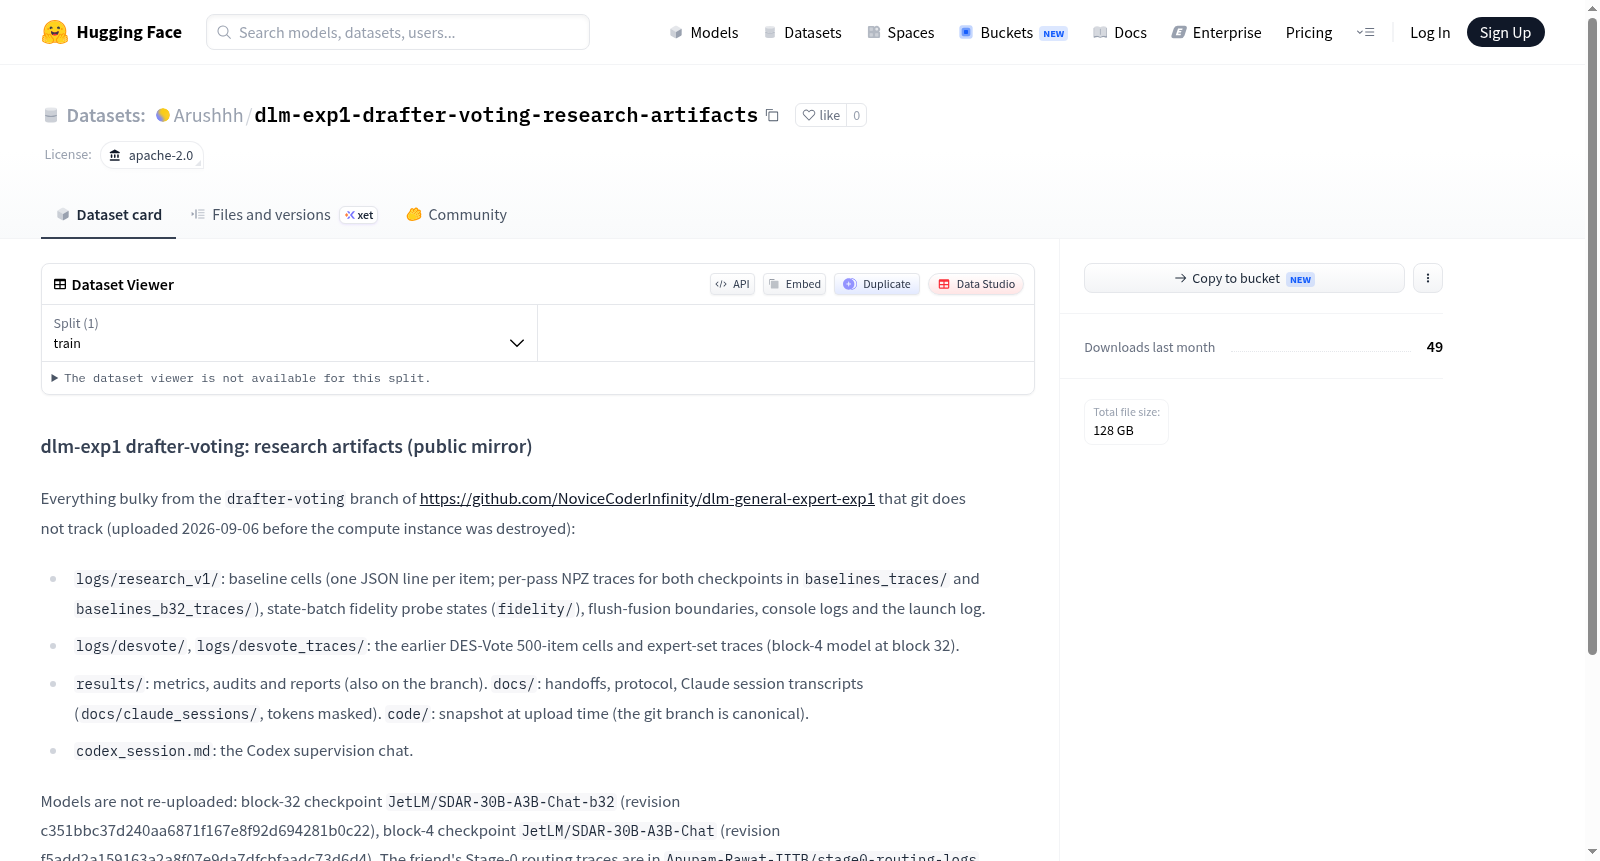Screen dimensions: 1600x861
Task: Click the page heading about research artifacts
Action: (286, 446)
